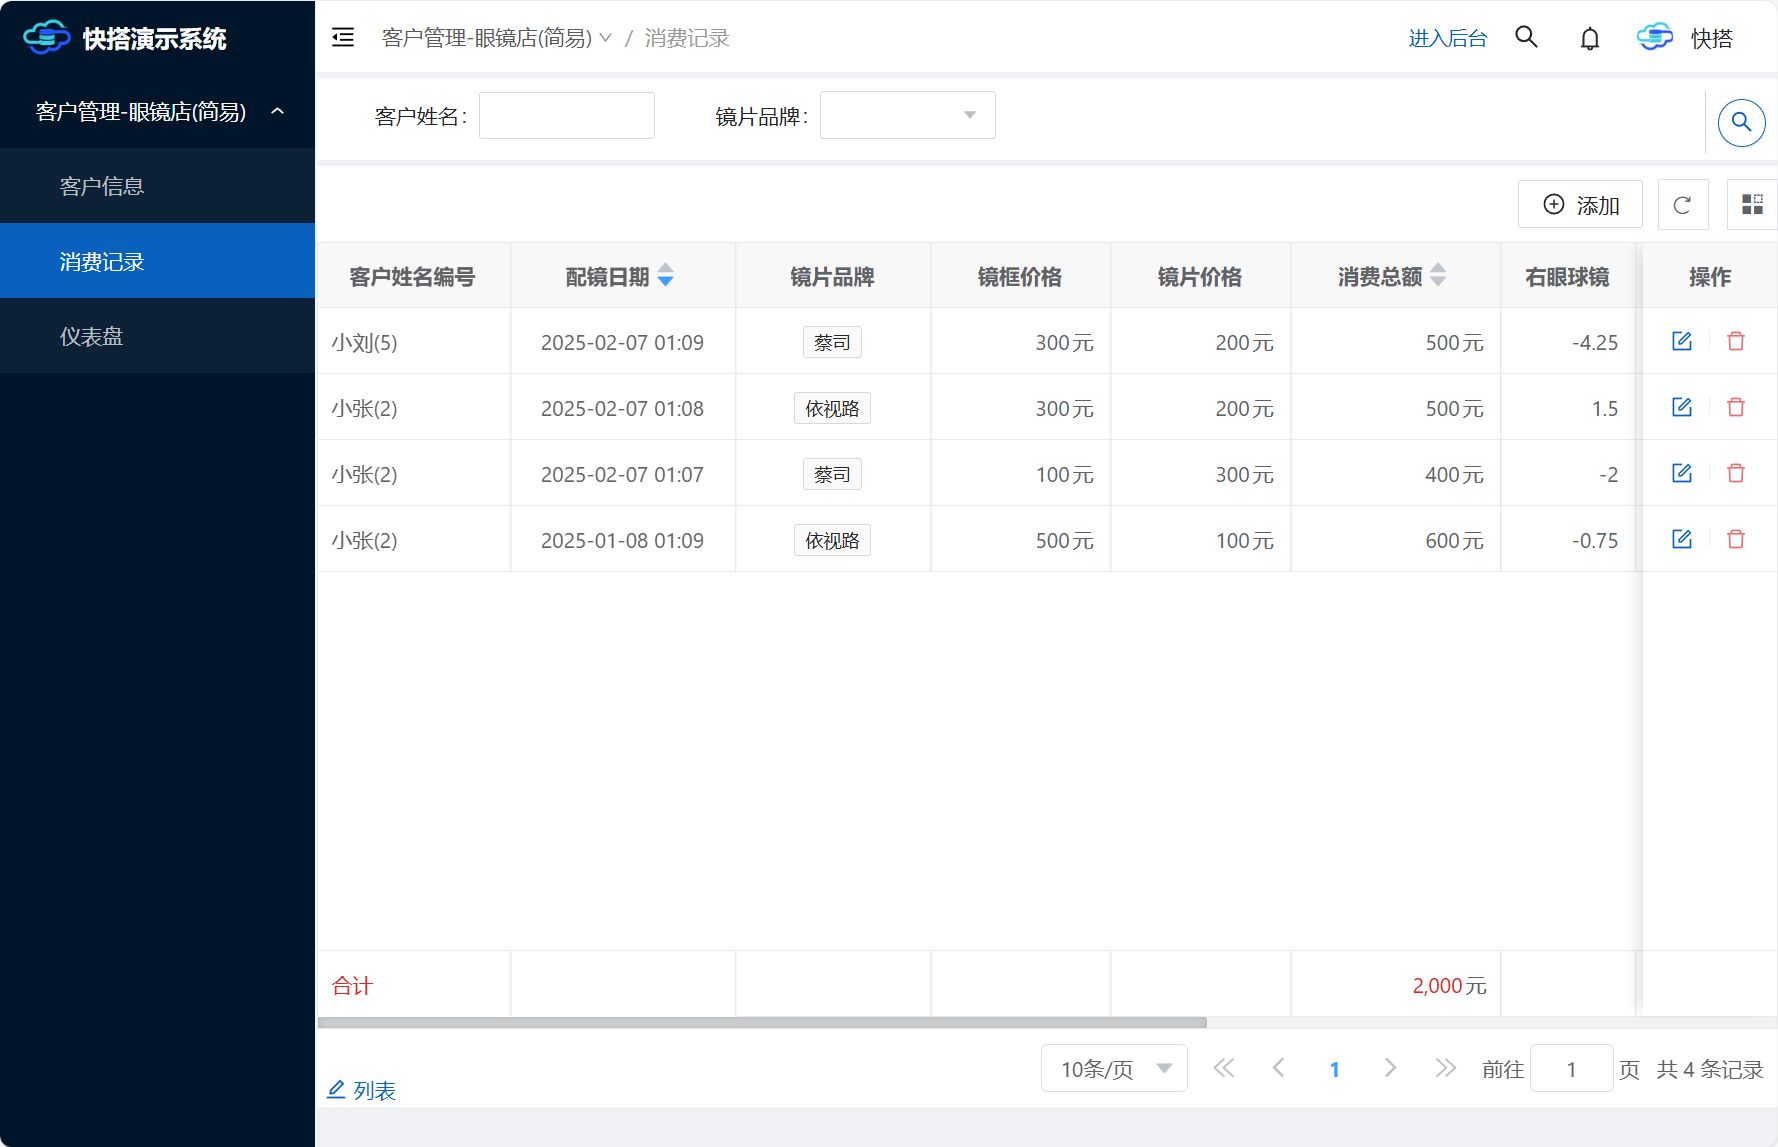Click the 2,000元 total value
The width and height of the screenshot is (1778, 1147).
point(1449,985)
